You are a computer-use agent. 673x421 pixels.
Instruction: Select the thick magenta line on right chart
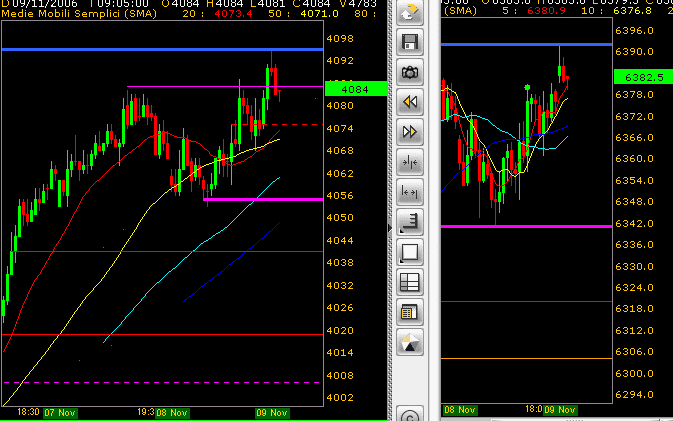click(x=527, y=226)
